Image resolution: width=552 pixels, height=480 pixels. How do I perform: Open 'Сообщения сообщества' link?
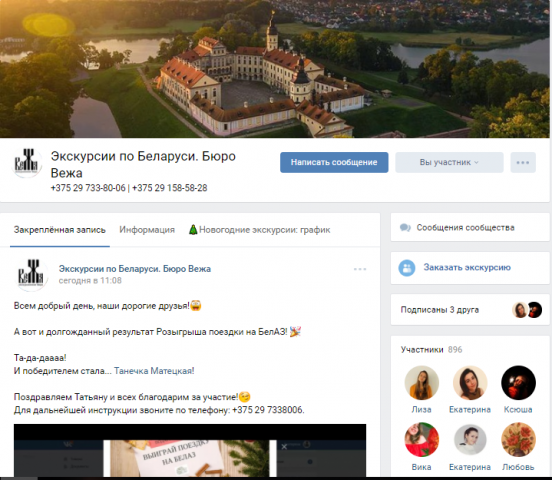pyautogui.click(x=465, y=227)
